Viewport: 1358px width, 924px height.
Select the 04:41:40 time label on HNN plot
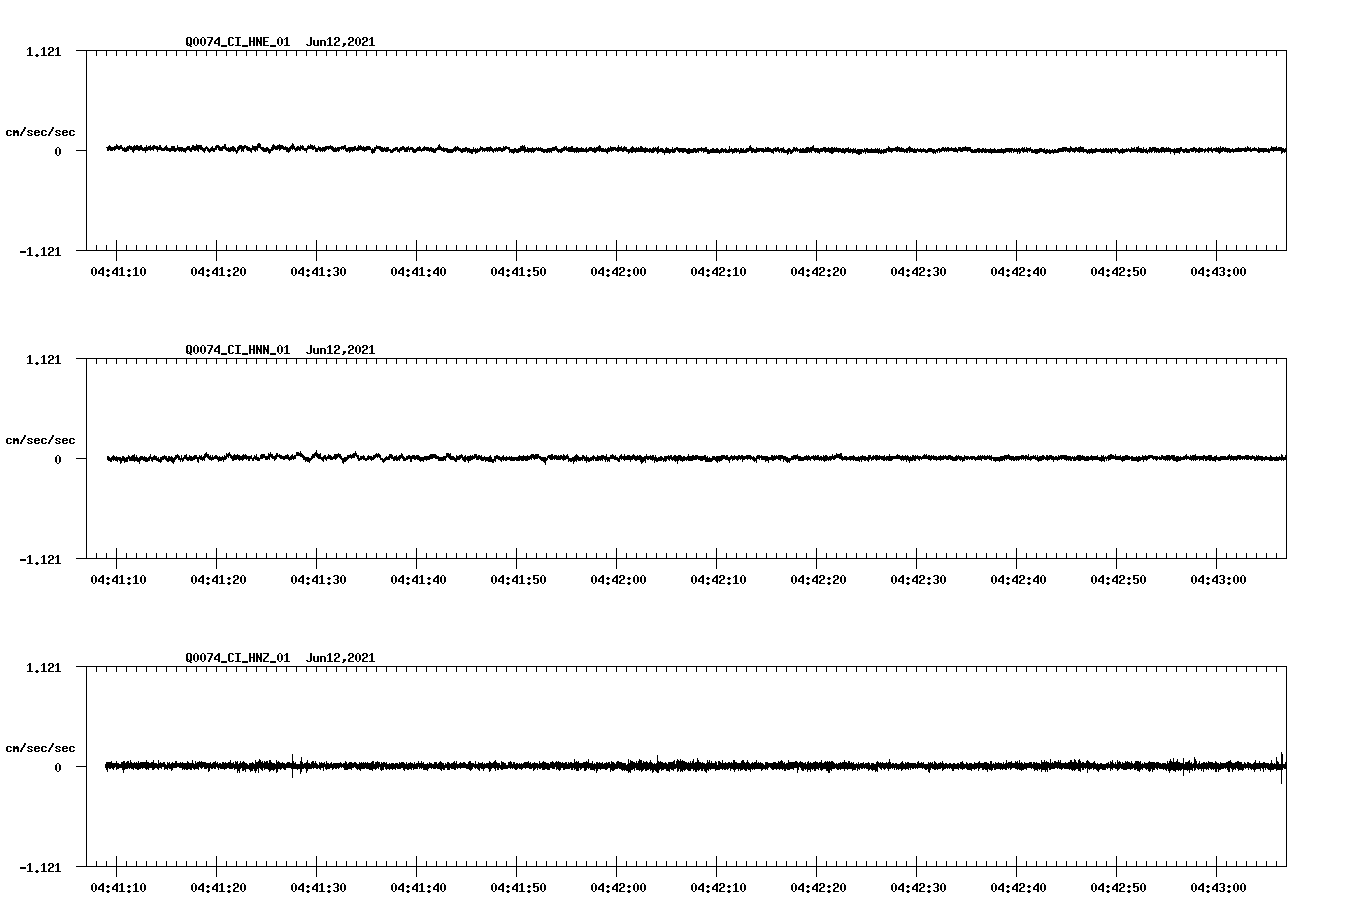[x=418, y=580]
